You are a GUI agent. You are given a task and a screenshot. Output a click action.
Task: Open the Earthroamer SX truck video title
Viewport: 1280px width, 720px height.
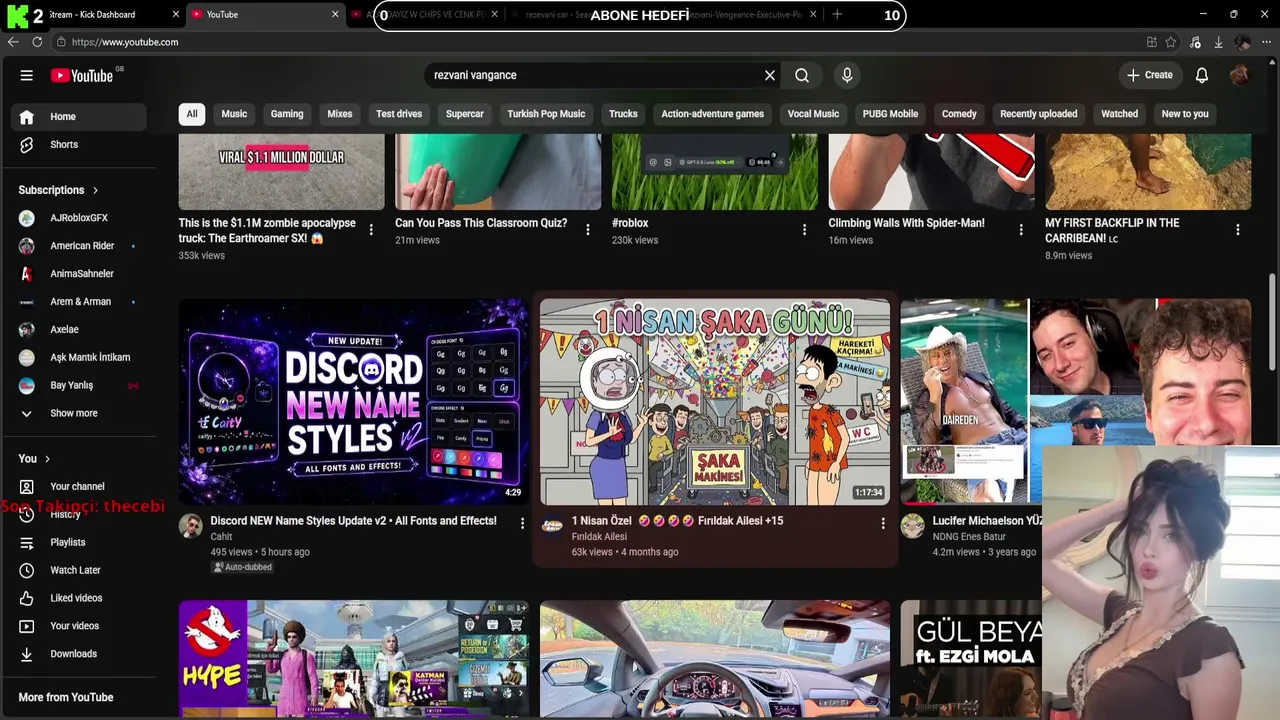click(267, 231)
